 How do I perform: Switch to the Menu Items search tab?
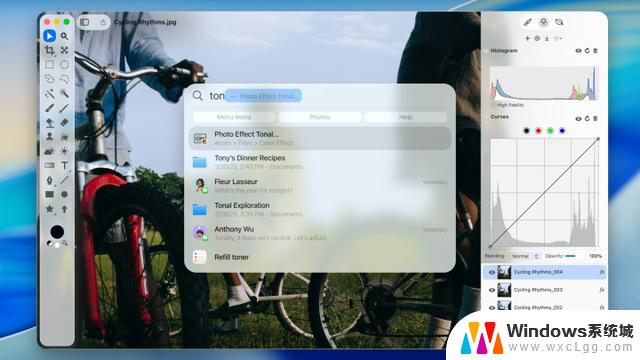pyautogui.click(x=234, y=117)
